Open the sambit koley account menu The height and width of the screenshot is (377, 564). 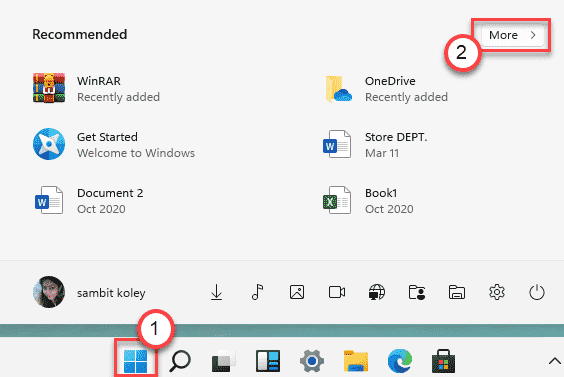pyautogui.click(x=89, y=292)
